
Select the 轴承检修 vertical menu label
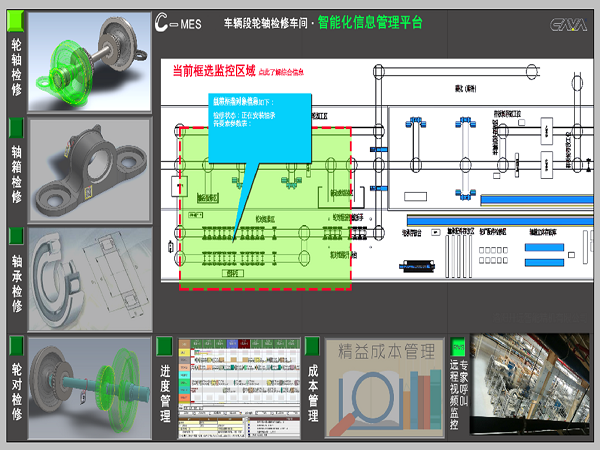click(x=16, y=284)
